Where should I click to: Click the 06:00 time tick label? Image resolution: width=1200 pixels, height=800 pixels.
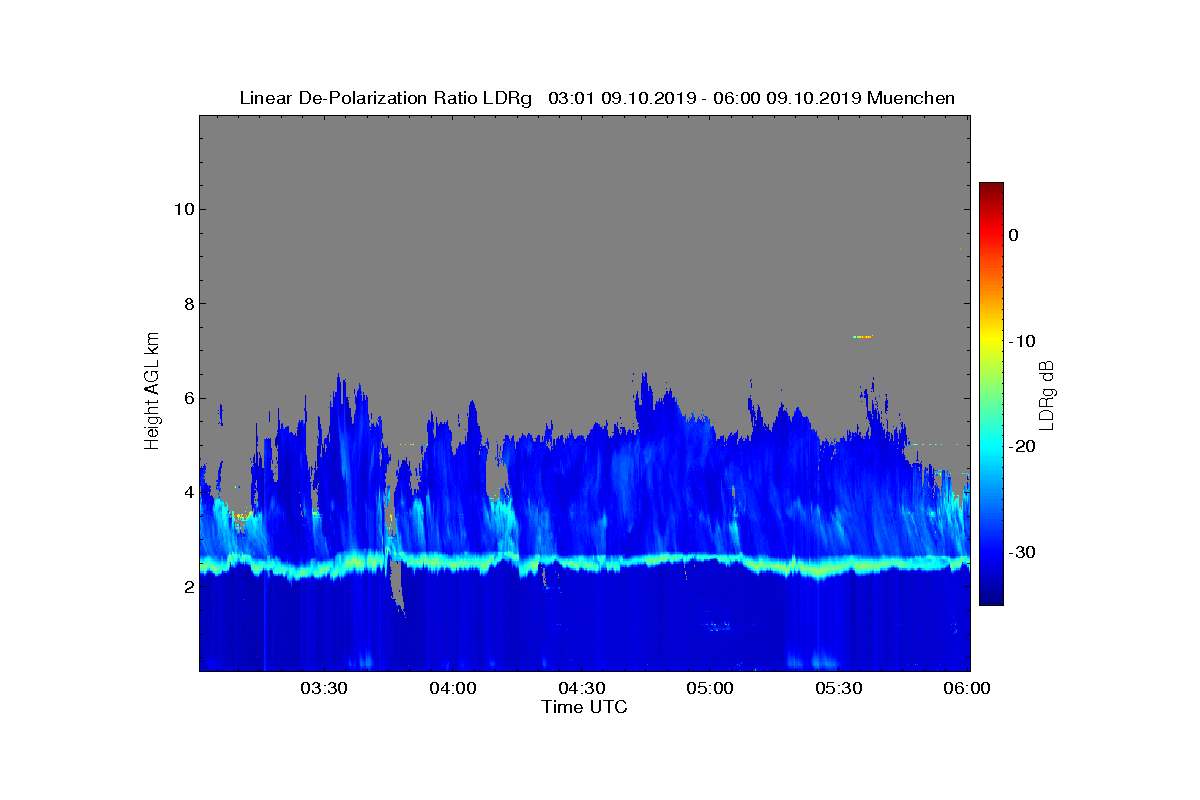967,688
